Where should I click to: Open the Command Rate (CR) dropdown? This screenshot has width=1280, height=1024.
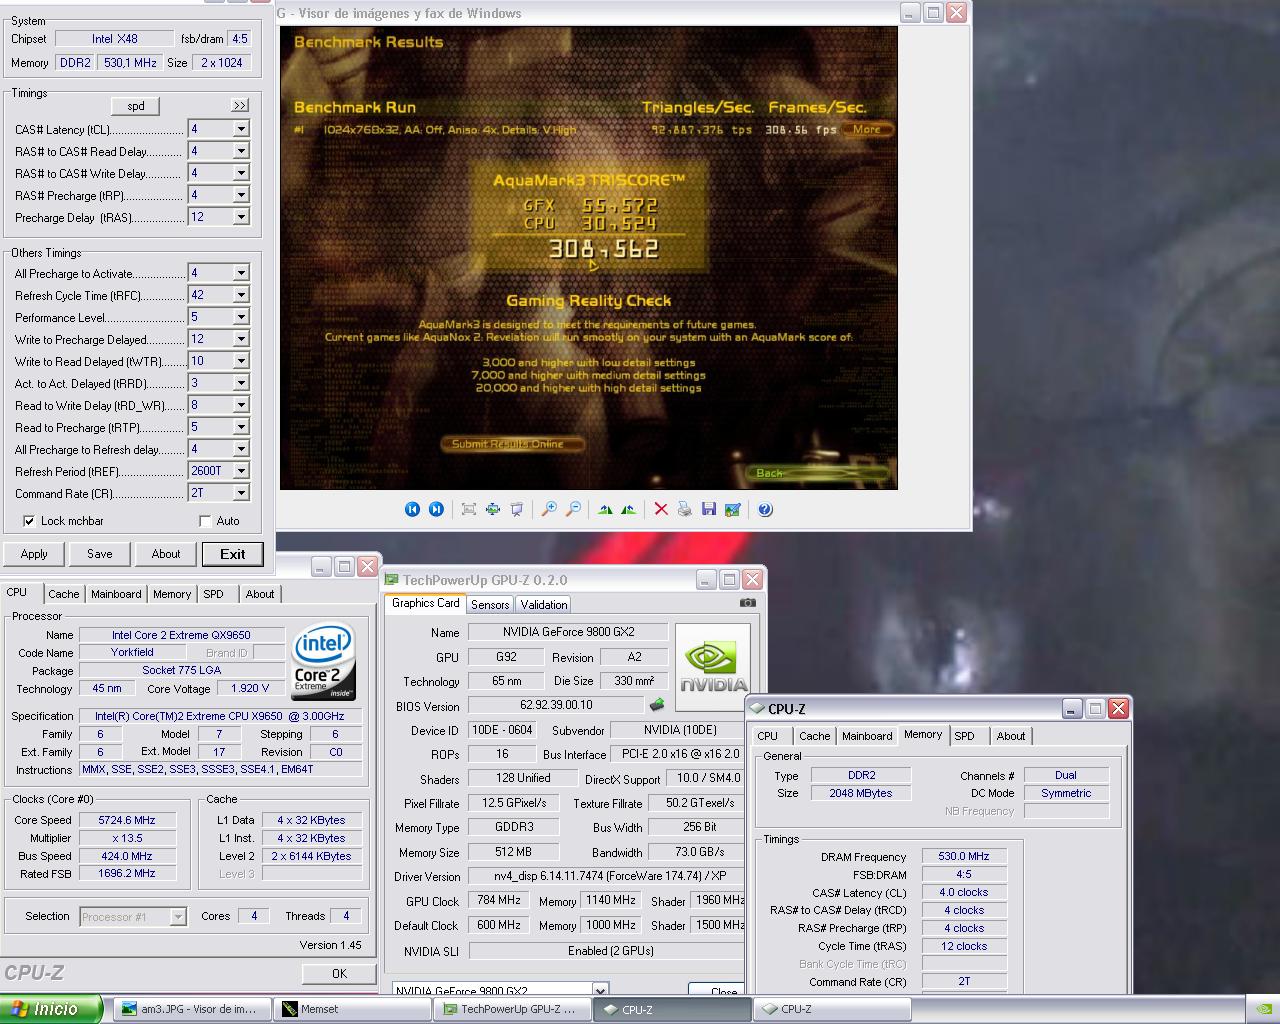241,493
